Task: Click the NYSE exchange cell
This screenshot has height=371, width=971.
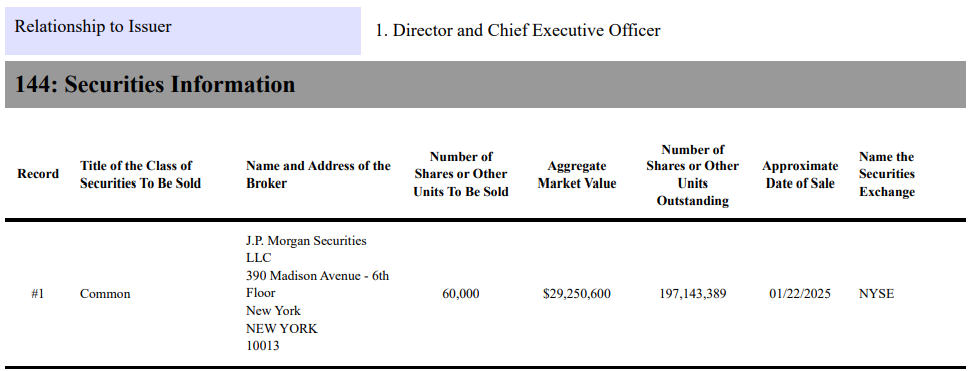Action: (876, 294)
